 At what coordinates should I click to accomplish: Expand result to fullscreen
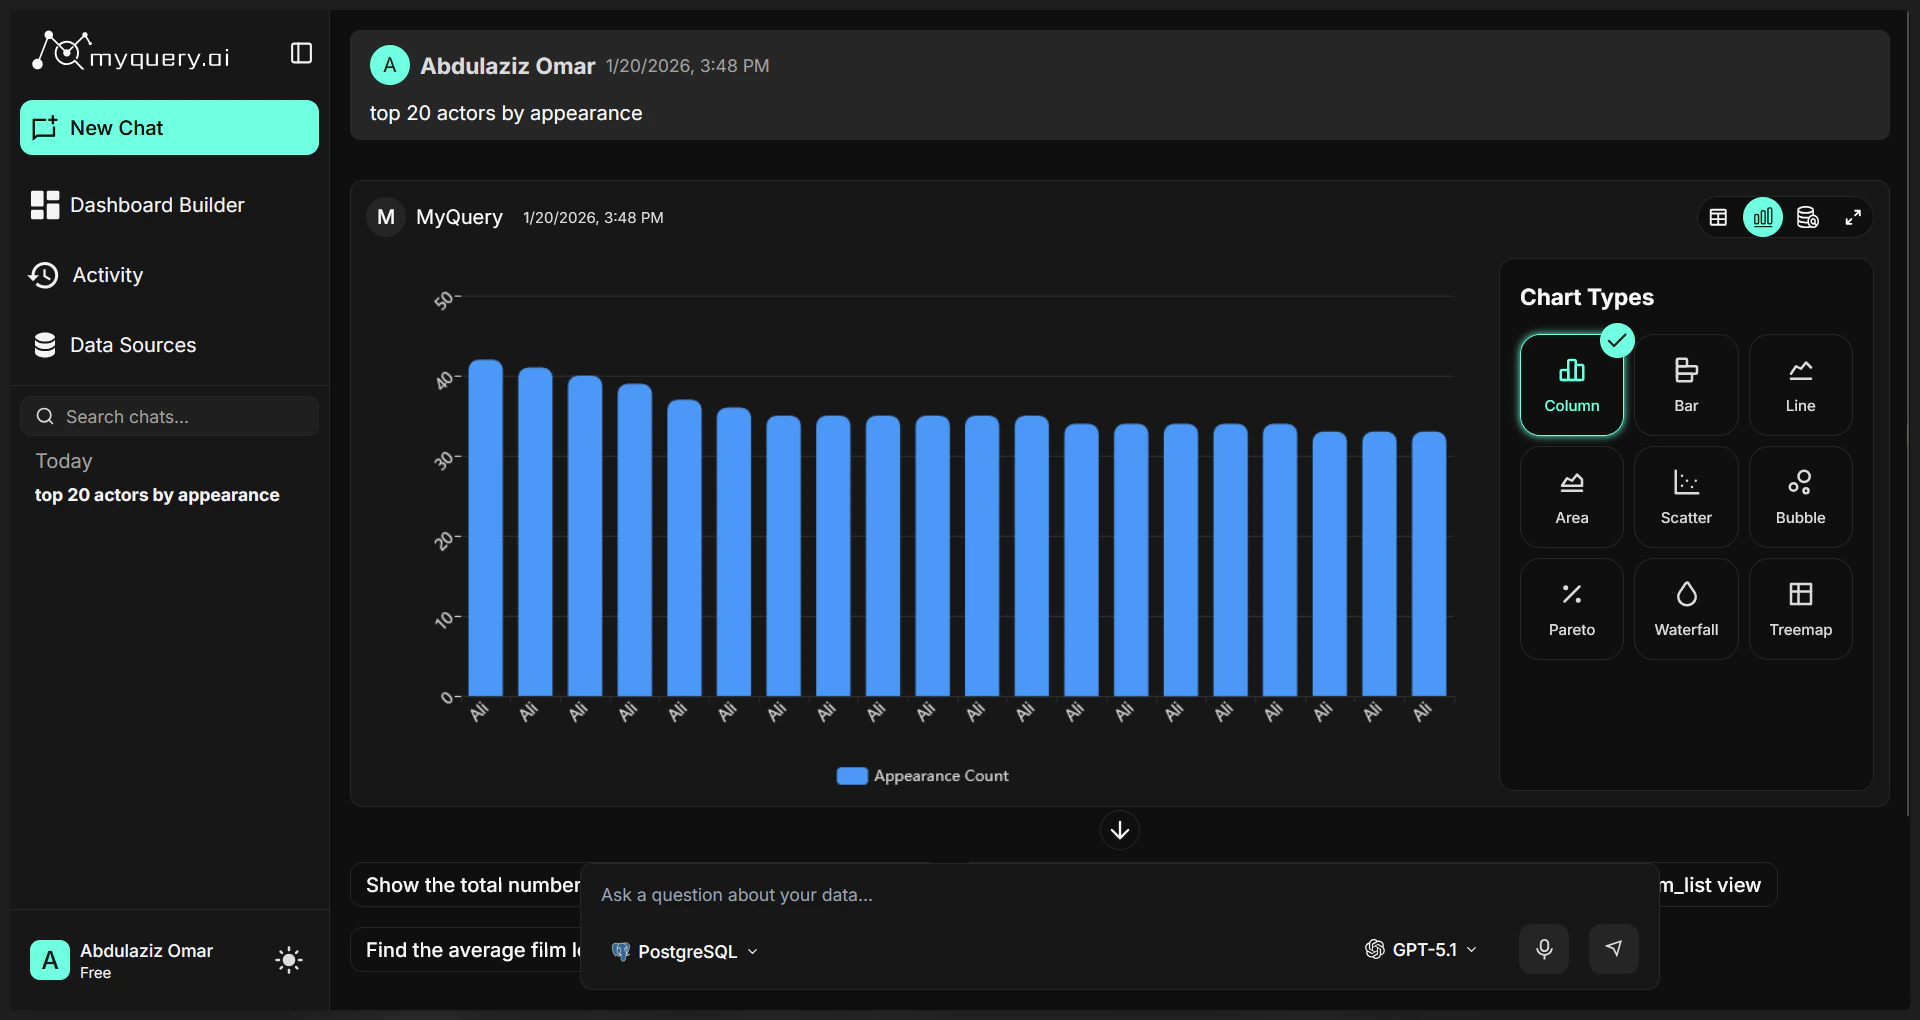coord(1853,217)
